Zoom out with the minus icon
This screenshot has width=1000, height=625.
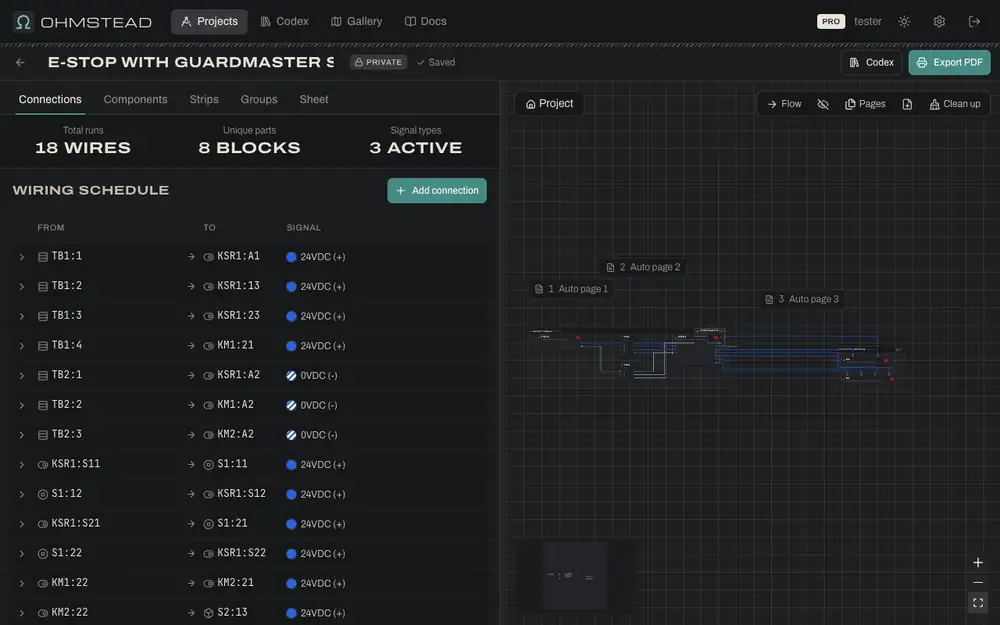978,582
